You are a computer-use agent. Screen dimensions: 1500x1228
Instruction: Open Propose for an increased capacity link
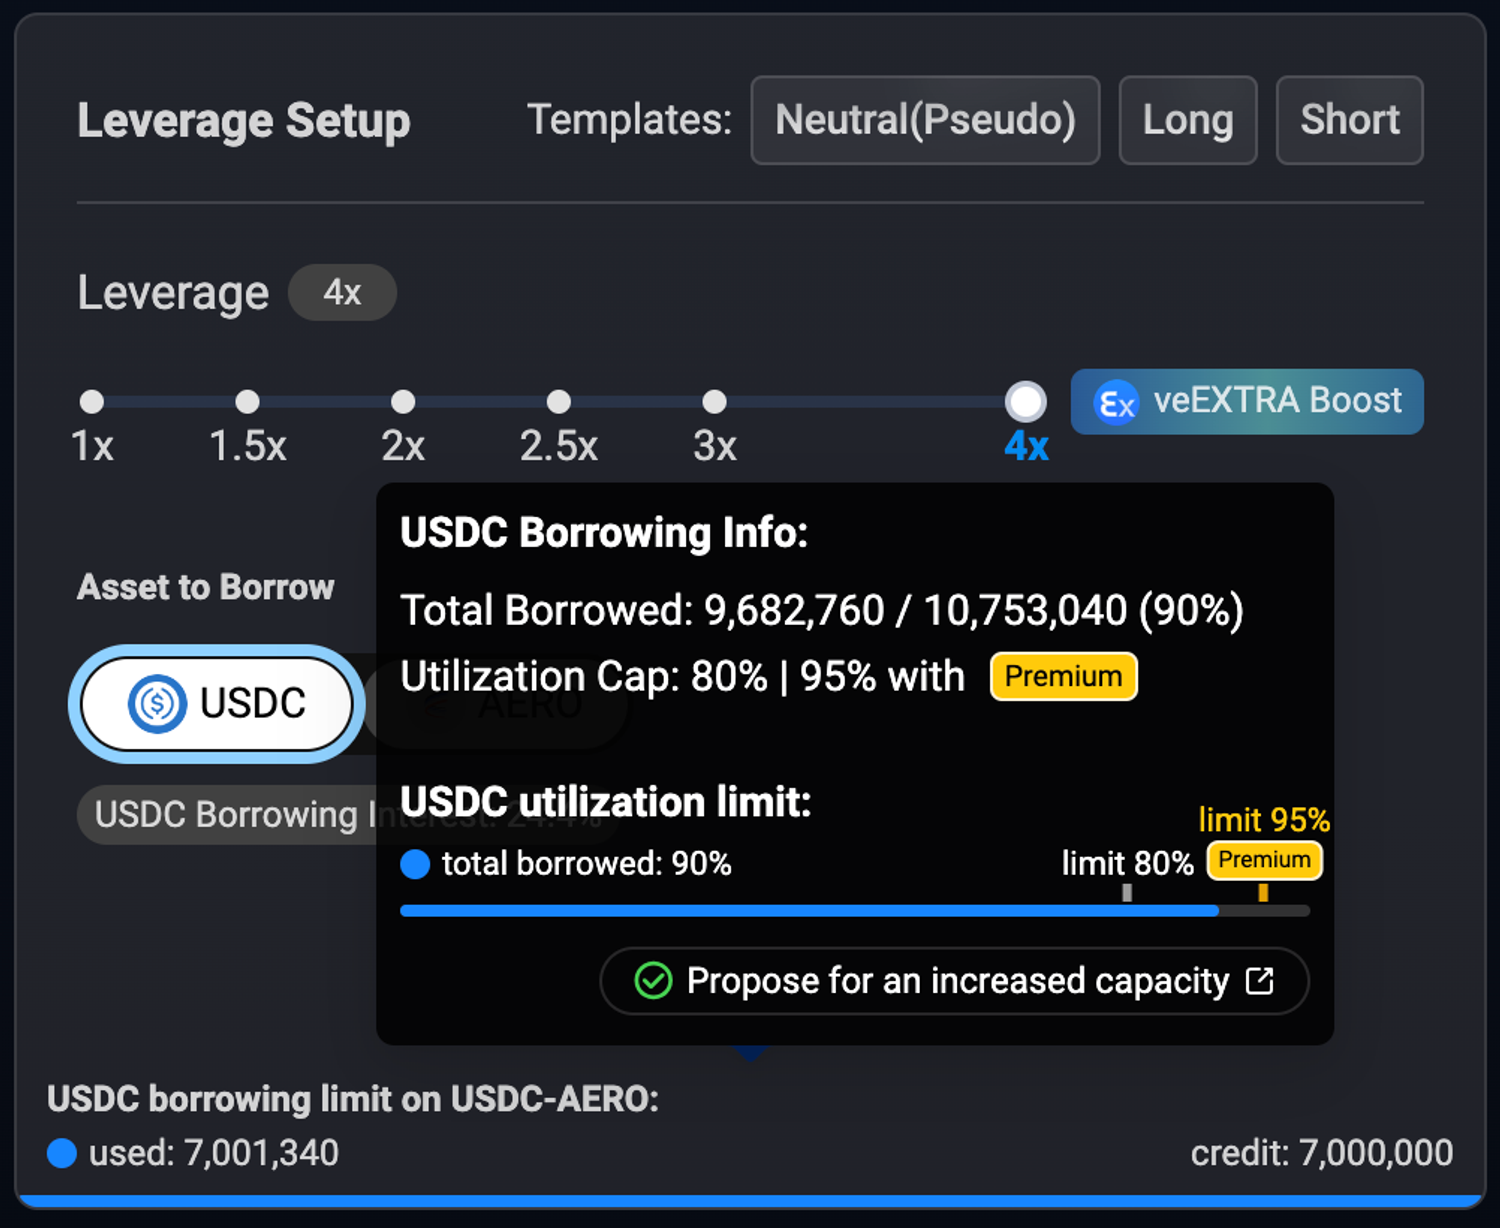coord(954,981)
